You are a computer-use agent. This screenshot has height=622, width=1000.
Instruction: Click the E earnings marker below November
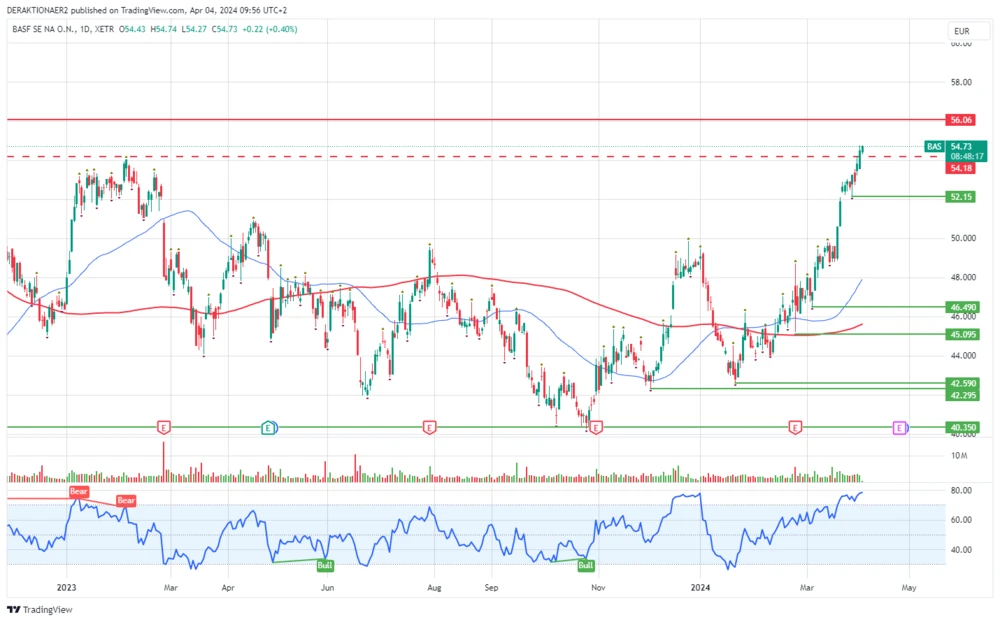pos(594,427)
